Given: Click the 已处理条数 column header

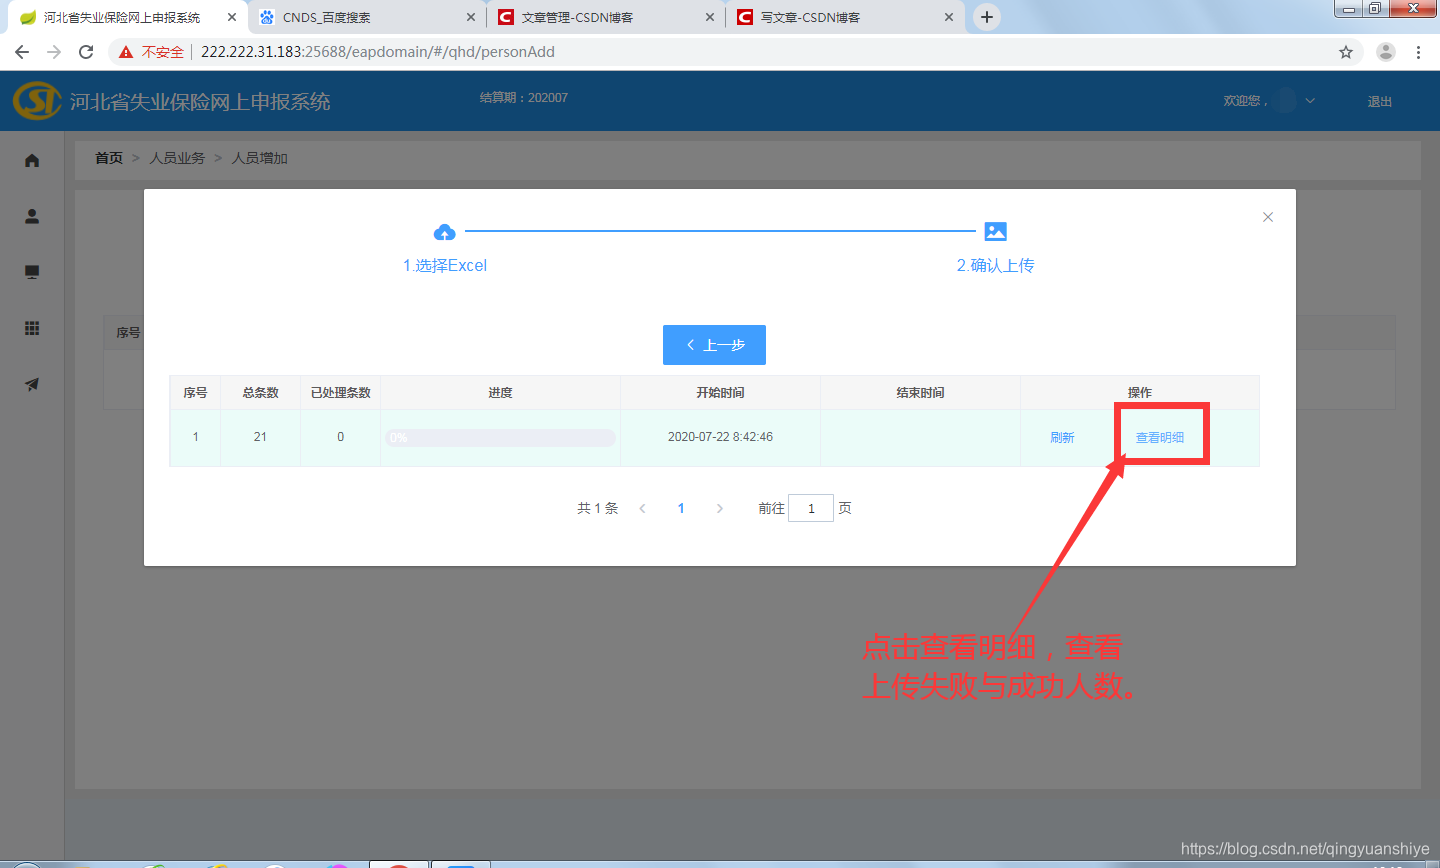Looking at the screenshot, I should click(340, 393).
